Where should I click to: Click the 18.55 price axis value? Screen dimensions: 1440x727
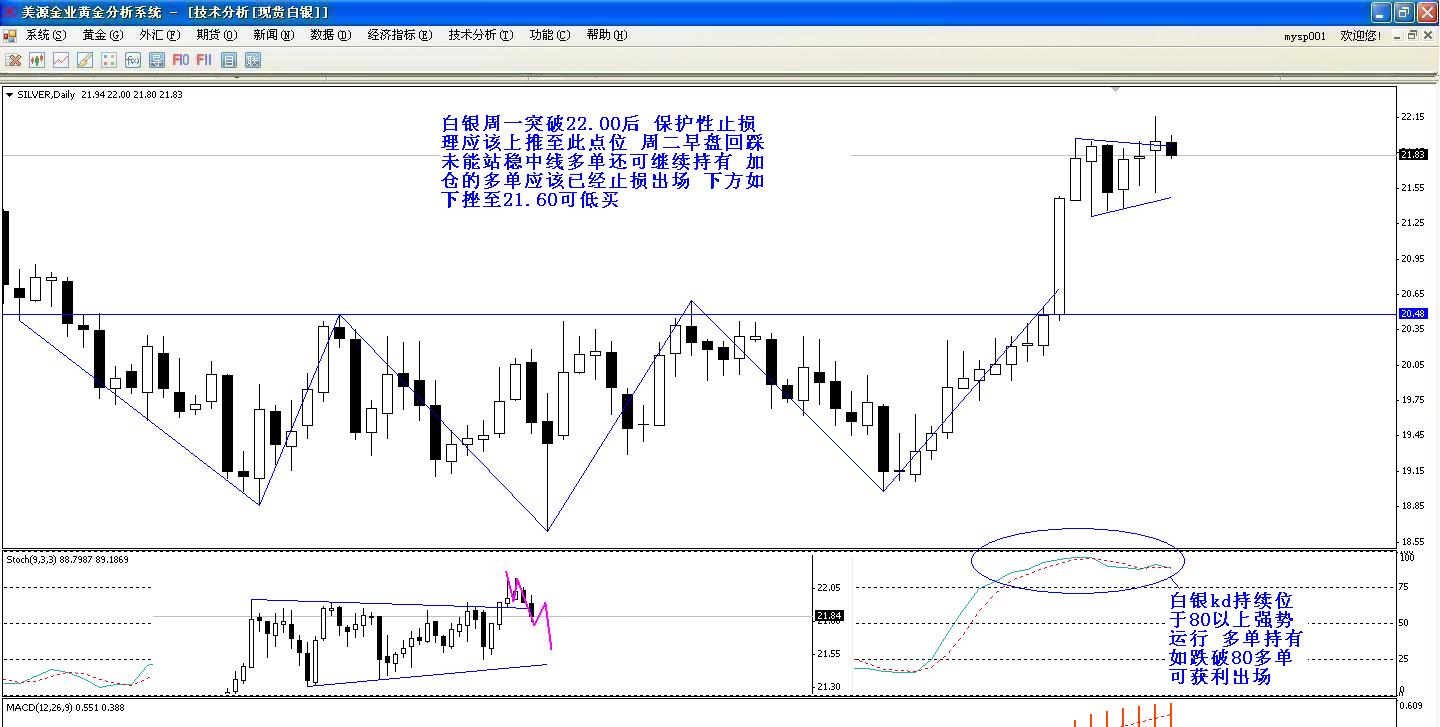(x=1413, y=542)
